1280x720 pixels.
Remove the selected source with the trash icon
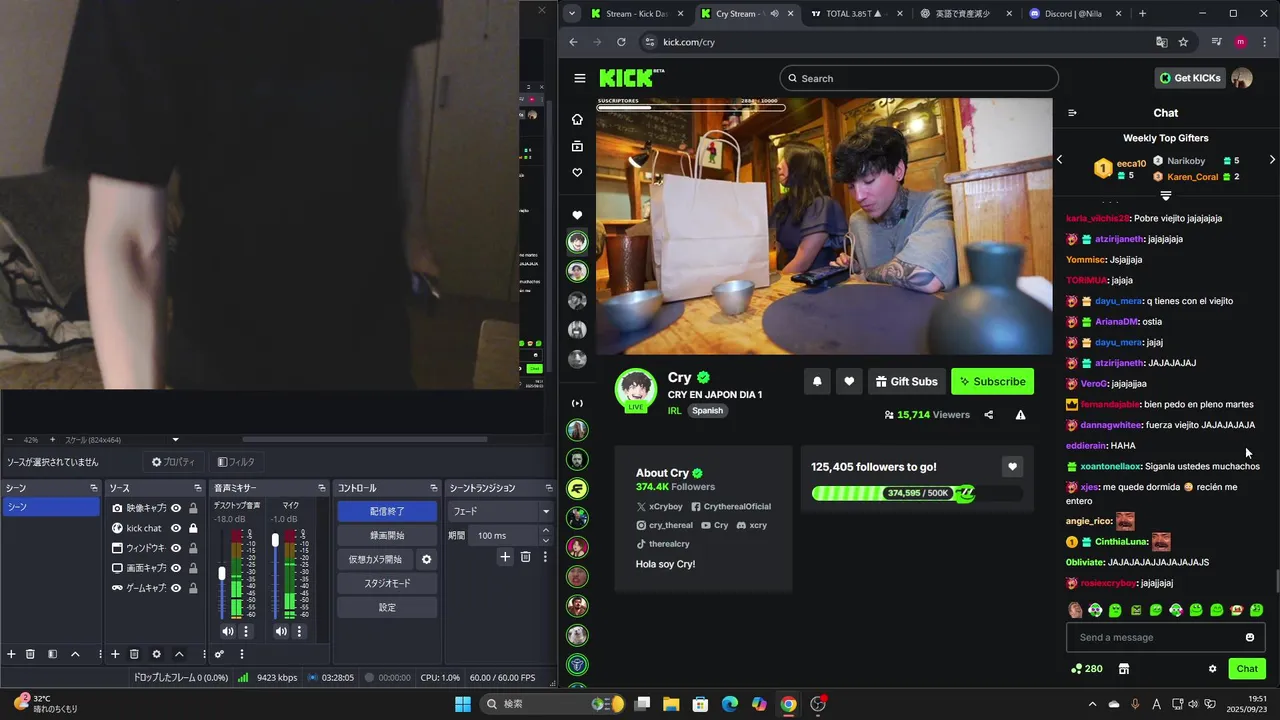[134, 654]
